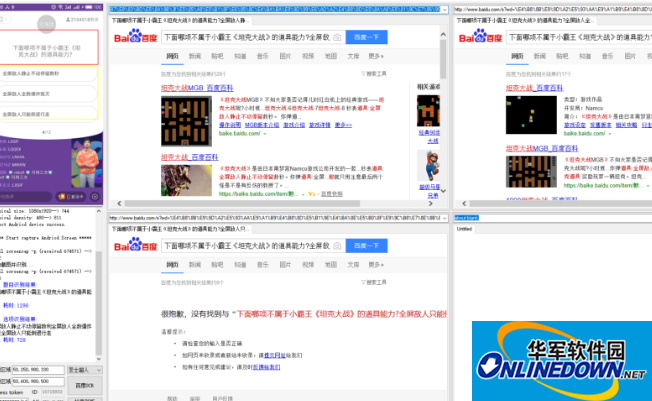Click black game thumbnail in top-right pane

click(x=531, y=115)
